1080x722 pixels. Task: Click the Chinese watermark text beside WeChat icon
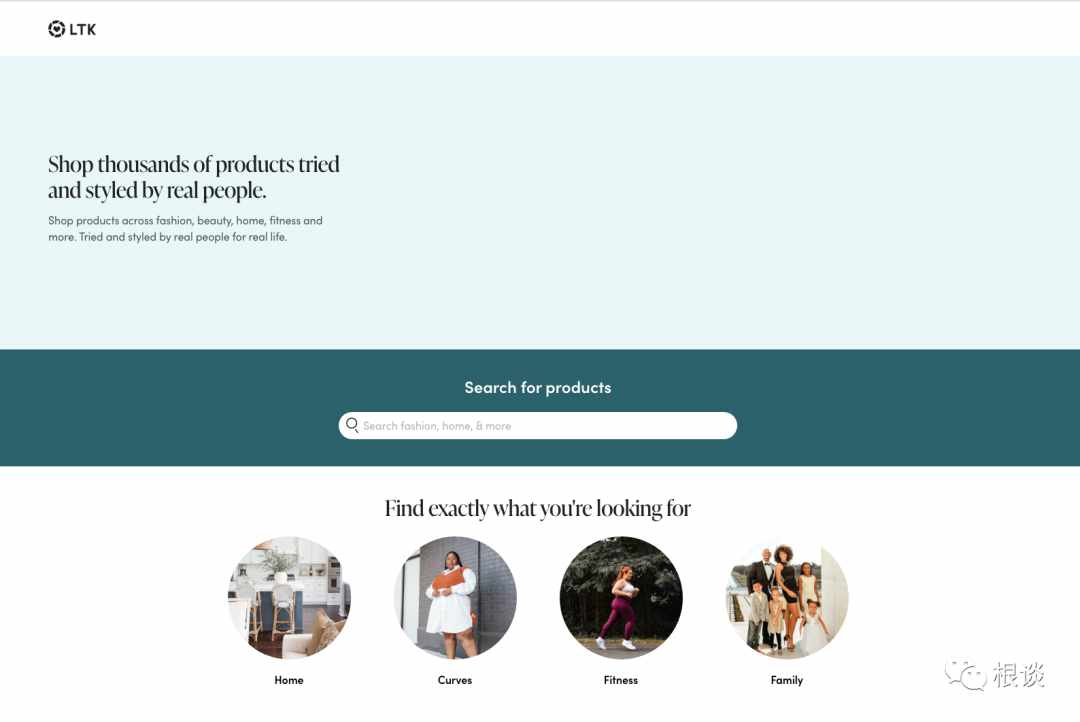1019,674
